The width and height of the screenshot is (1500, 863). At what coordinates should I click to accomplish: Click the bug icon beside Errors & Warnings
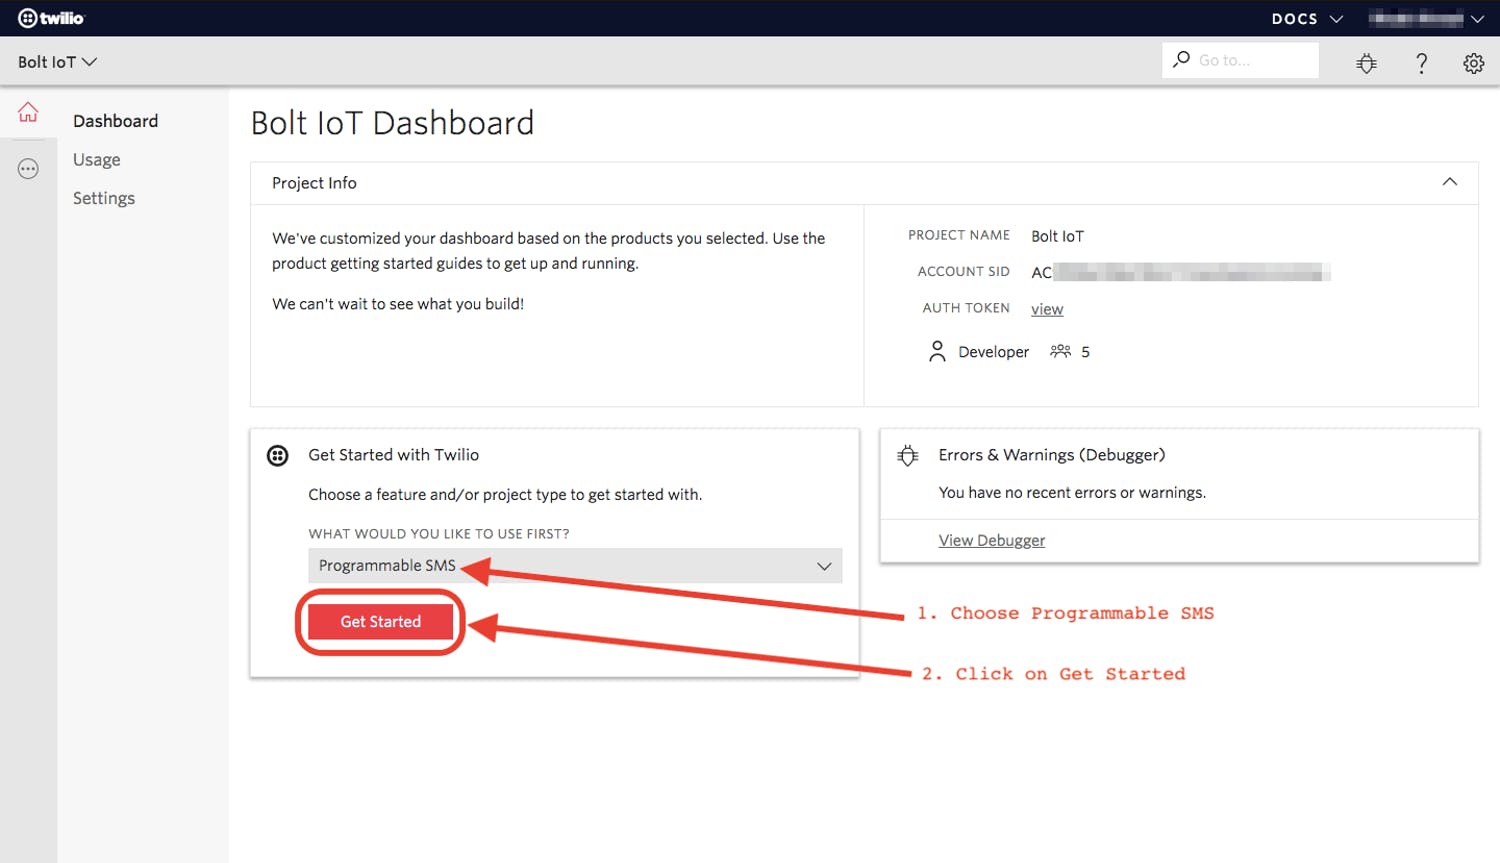[908, 455]
